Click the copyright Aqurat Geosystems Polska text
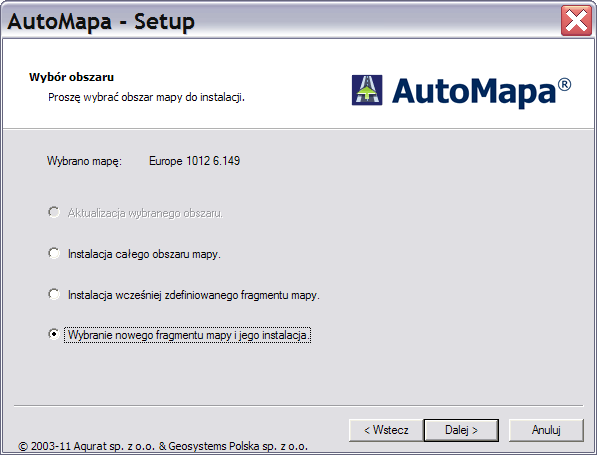Image resolution: width=597 pixels, height=455 pixels. click(x=163, y=446)
